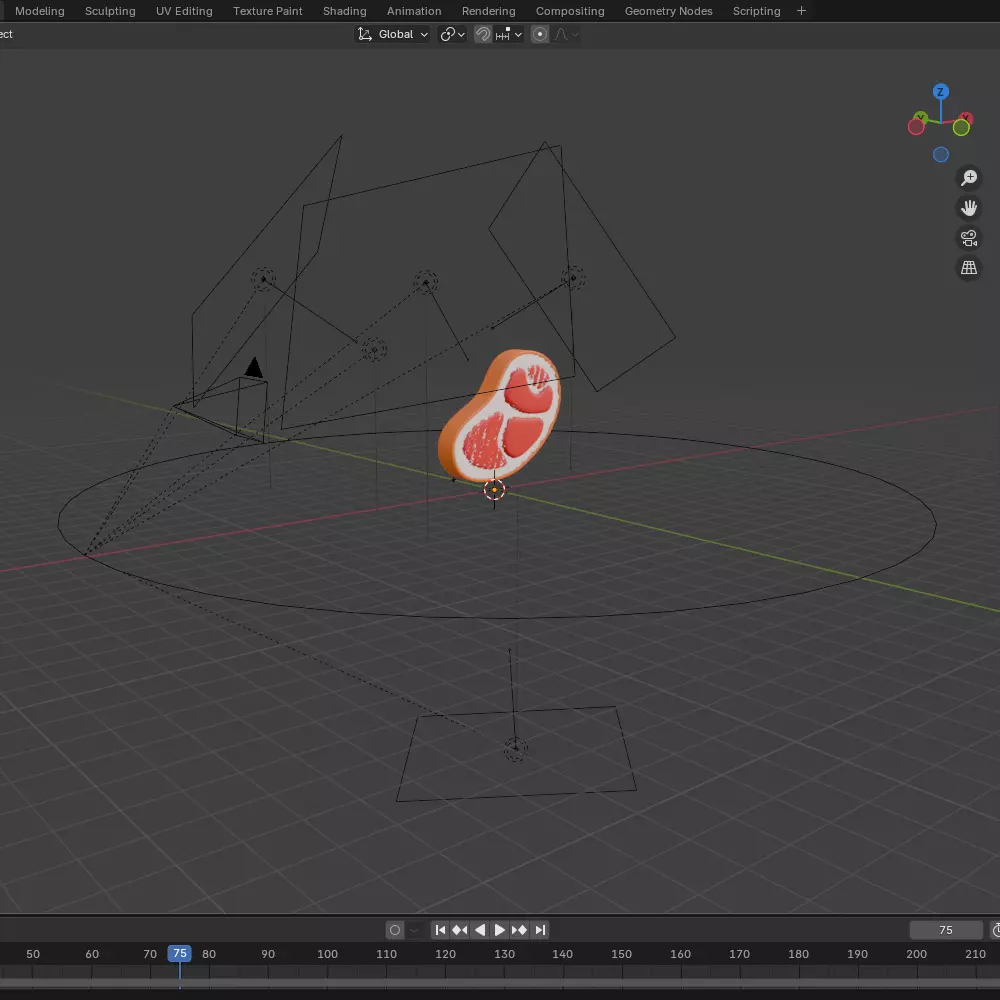Open the Modeling workspace tab
Image resolution: width=1000 pixels, height=1000 pixels.
(x=40, y=11)
